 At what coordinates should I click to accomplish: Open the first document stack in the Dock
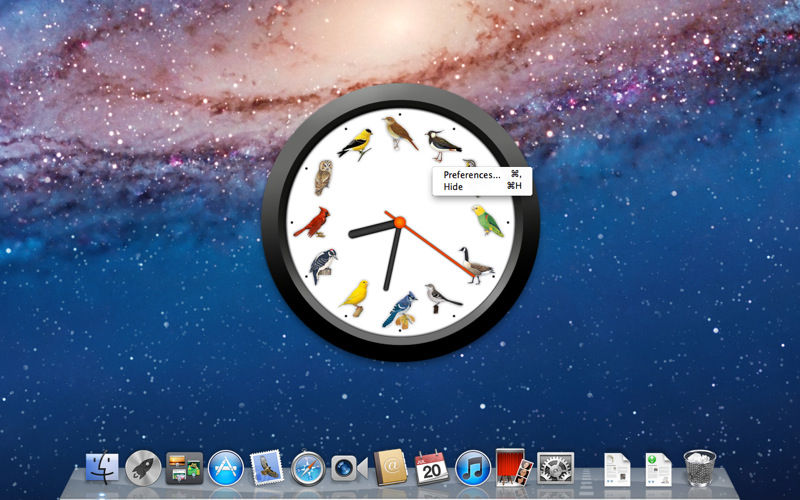pos(617,469)
